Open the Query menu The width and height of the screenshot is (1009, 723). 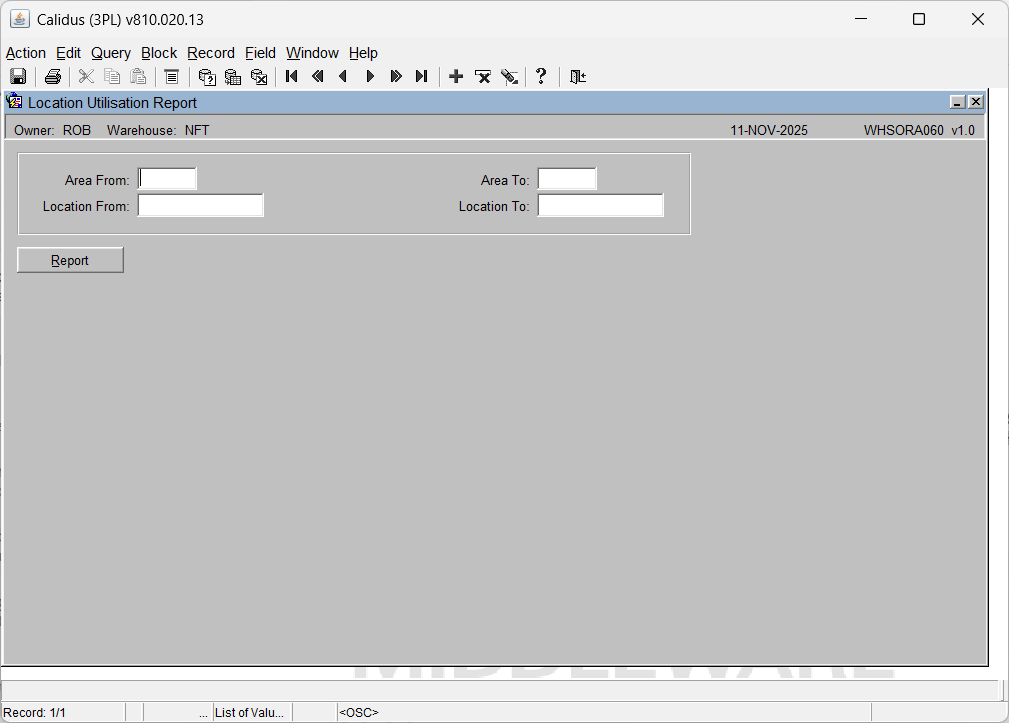point(111,53)
